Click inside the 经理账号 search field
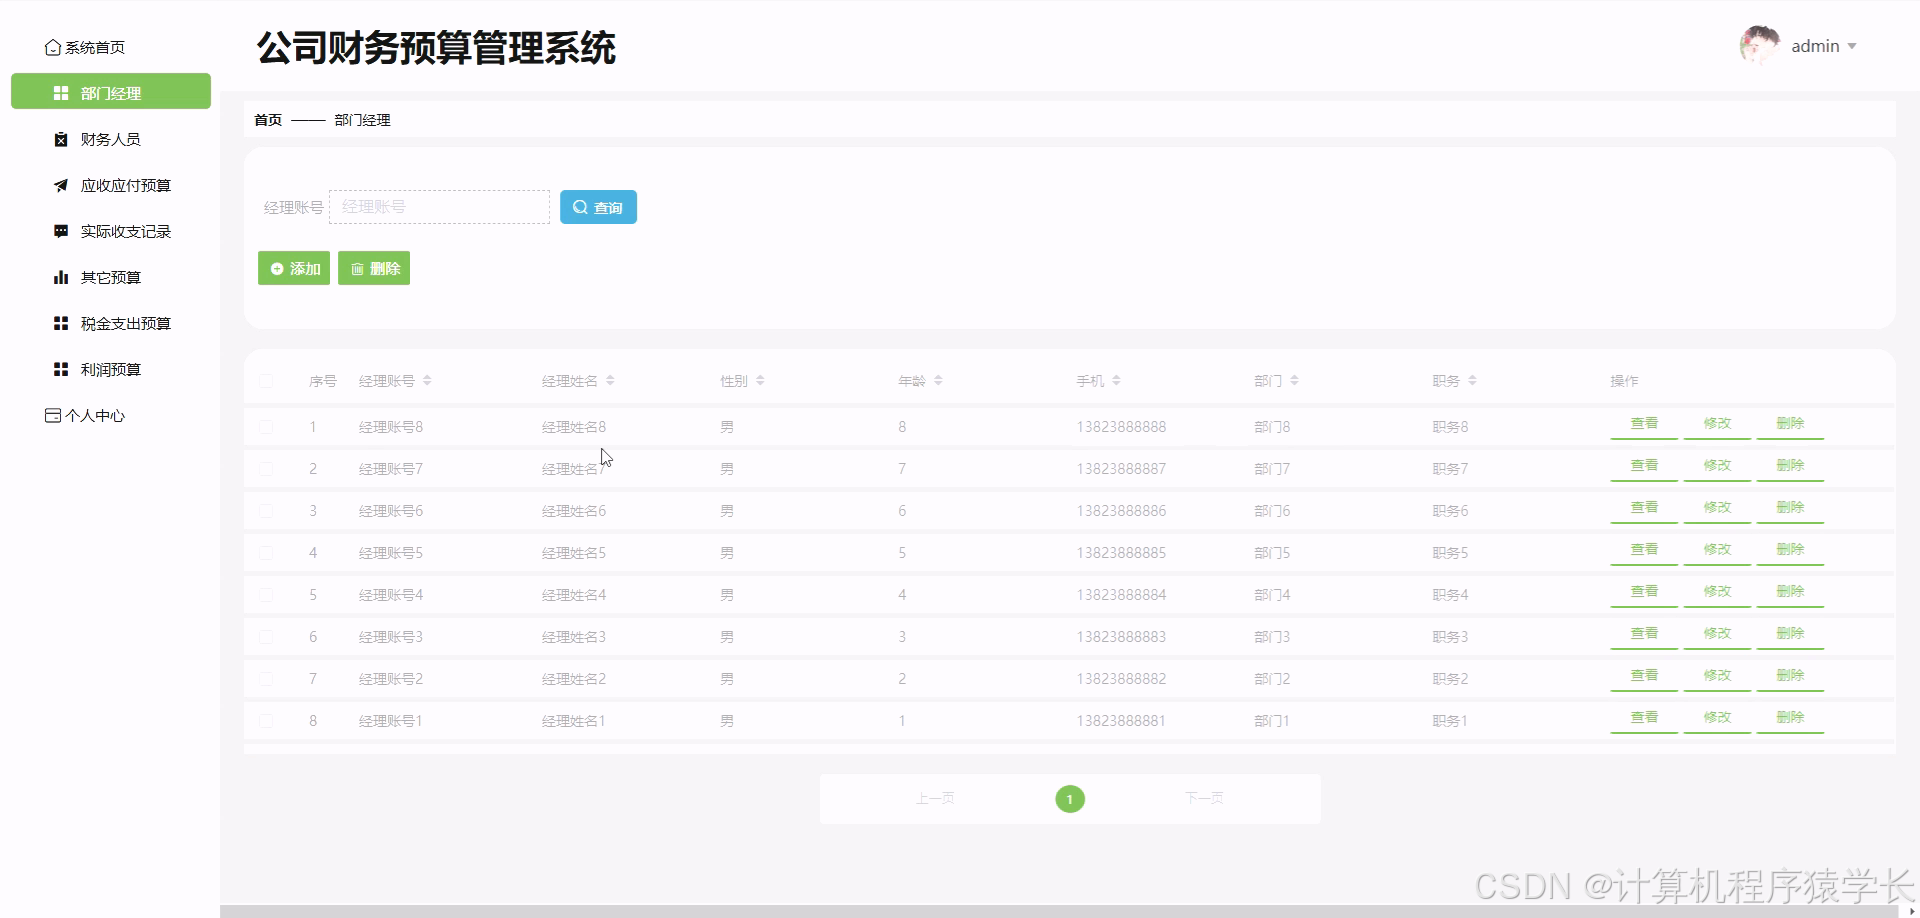The height and width of the screenshot is (918, 1920). (x=440, y=207)
